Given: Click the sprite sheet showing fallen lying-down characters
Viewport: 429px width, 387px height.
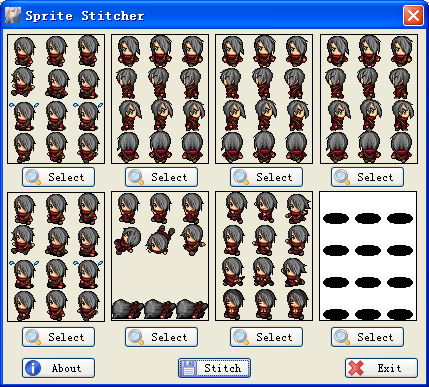Looking at the screenshot, I should 160,256.
